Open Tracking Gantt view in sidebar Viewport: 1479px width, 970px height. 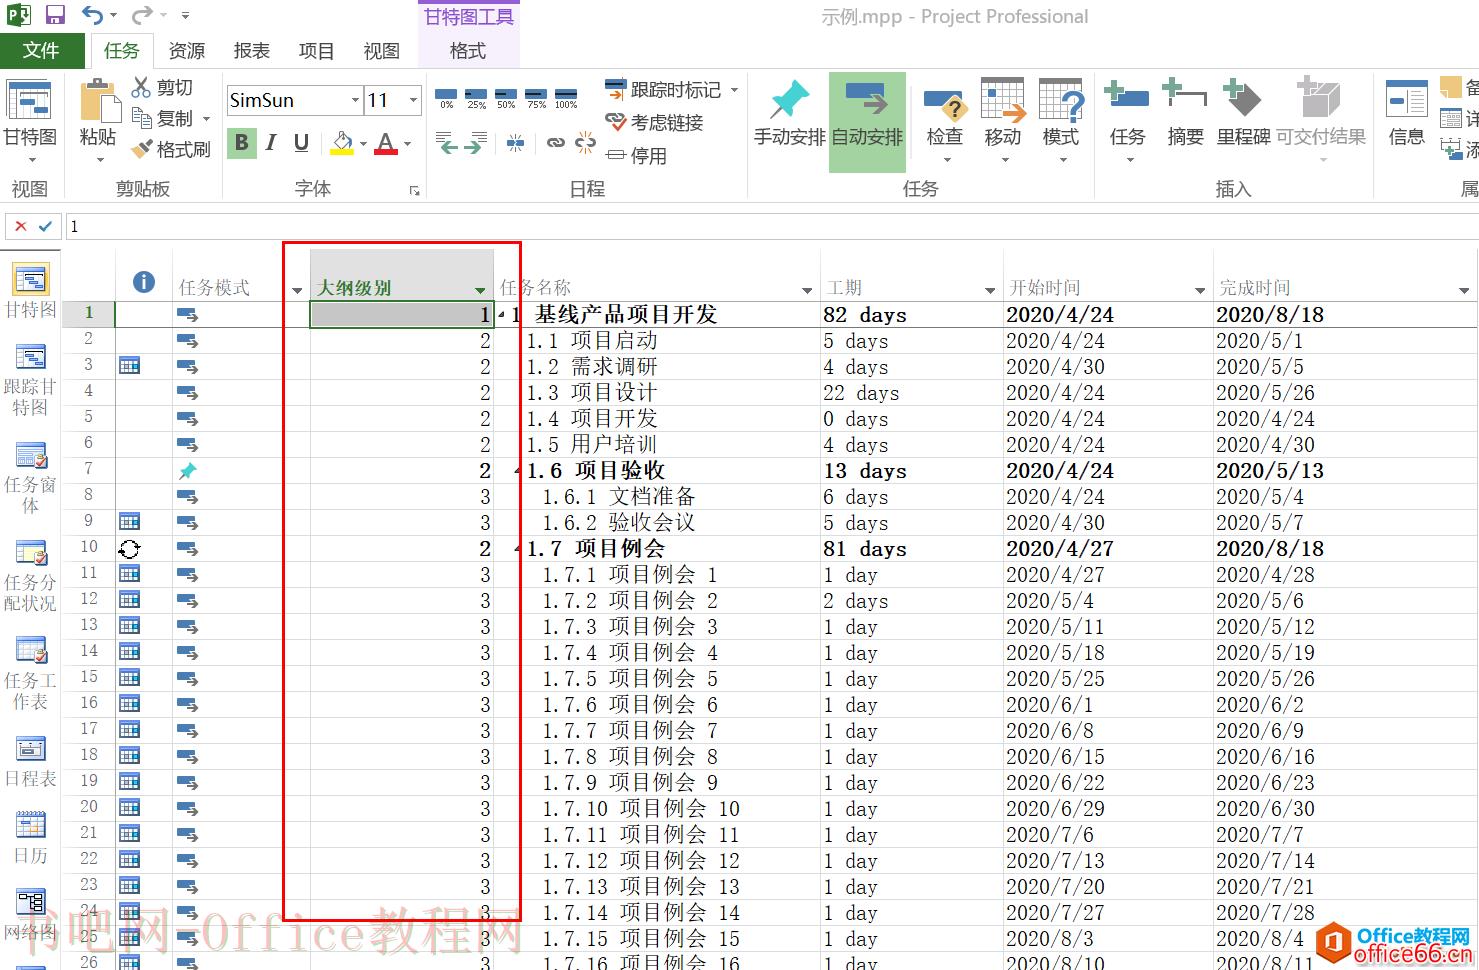click(31, 379)
